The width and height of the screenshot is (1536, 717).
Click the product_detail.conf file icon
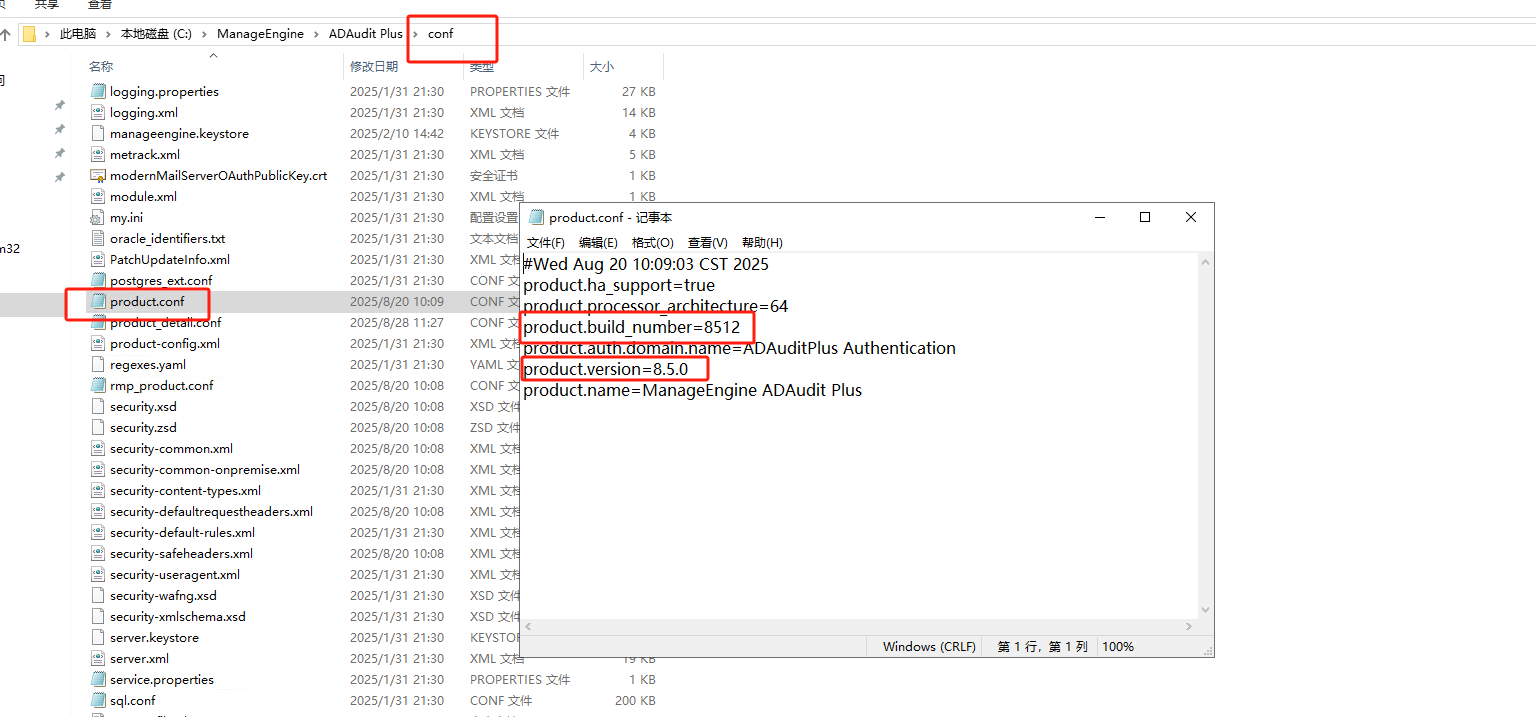97,322
